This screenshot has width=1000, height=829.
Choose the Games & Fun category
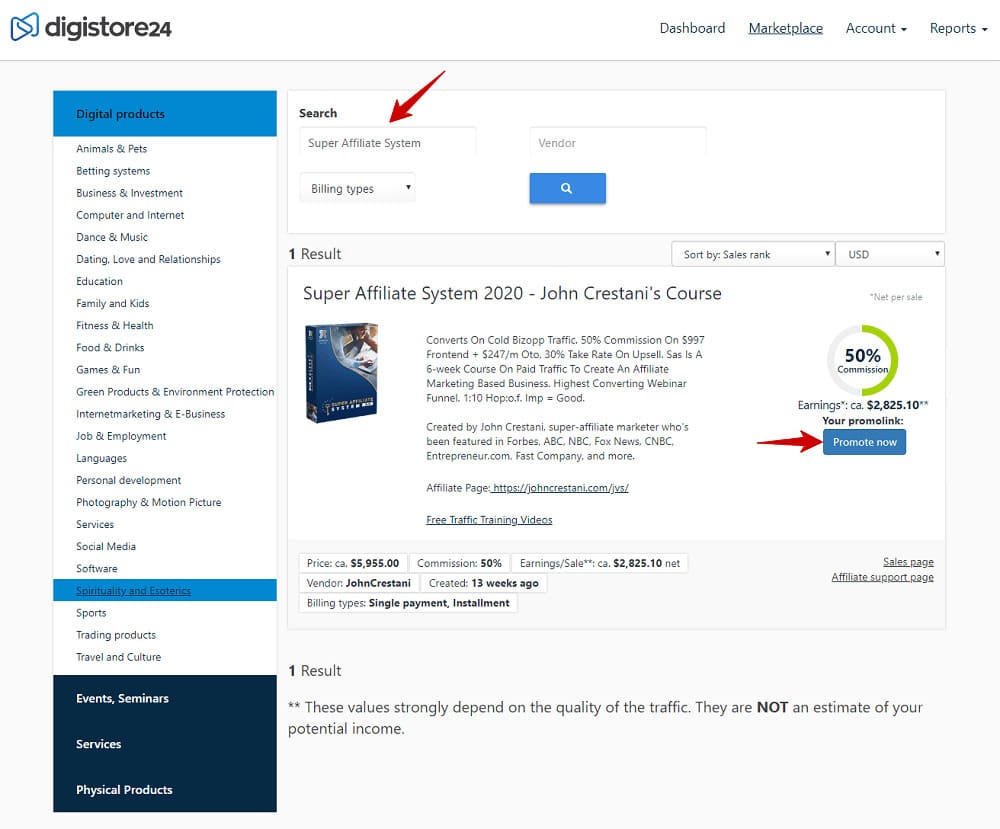pyautogui.click(x=108, y=370)
